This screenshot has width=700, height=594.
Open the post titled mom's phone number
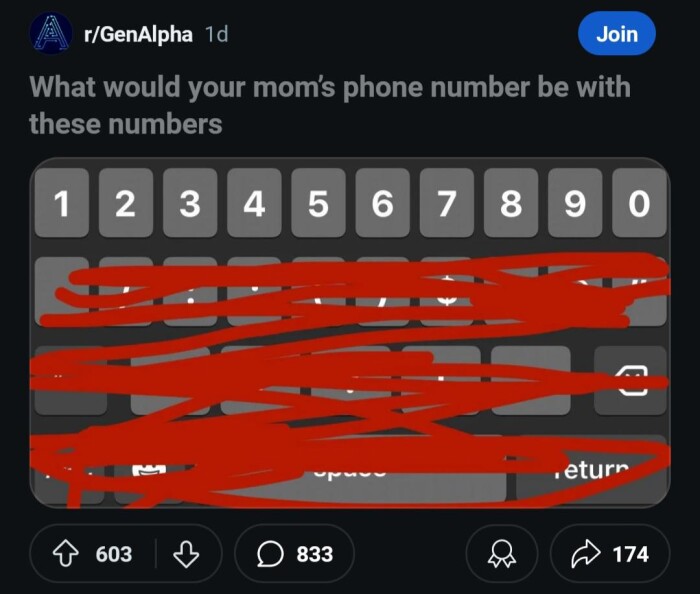tap(329, 105)
